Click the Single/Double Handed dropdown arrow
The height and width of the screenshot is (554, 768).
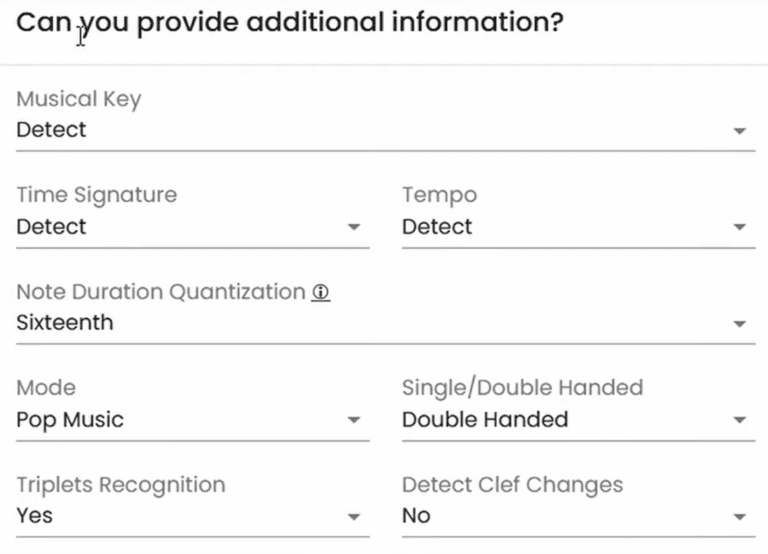point(739,421)
